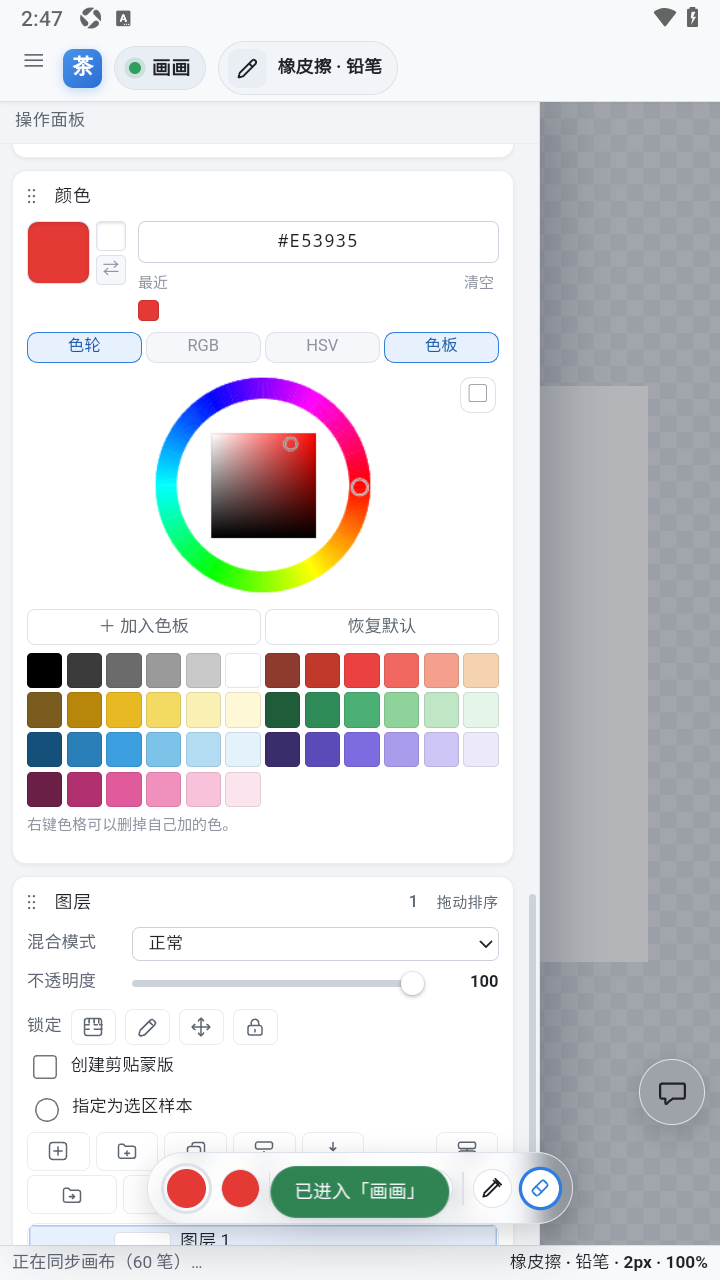
Task: Click the 操作面板 header
Action: click(x=50, y=120)
